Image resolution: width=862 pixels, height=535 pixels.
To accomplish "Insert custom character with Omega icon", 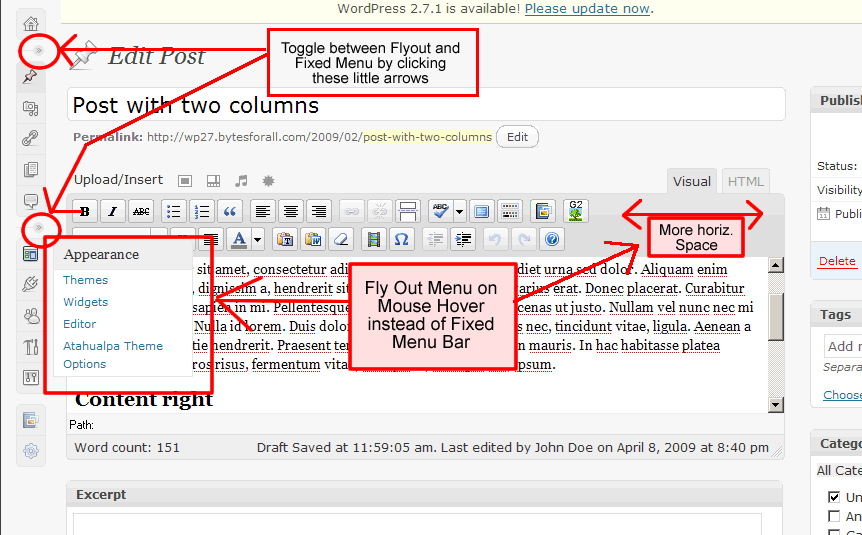I will (402, 239).
